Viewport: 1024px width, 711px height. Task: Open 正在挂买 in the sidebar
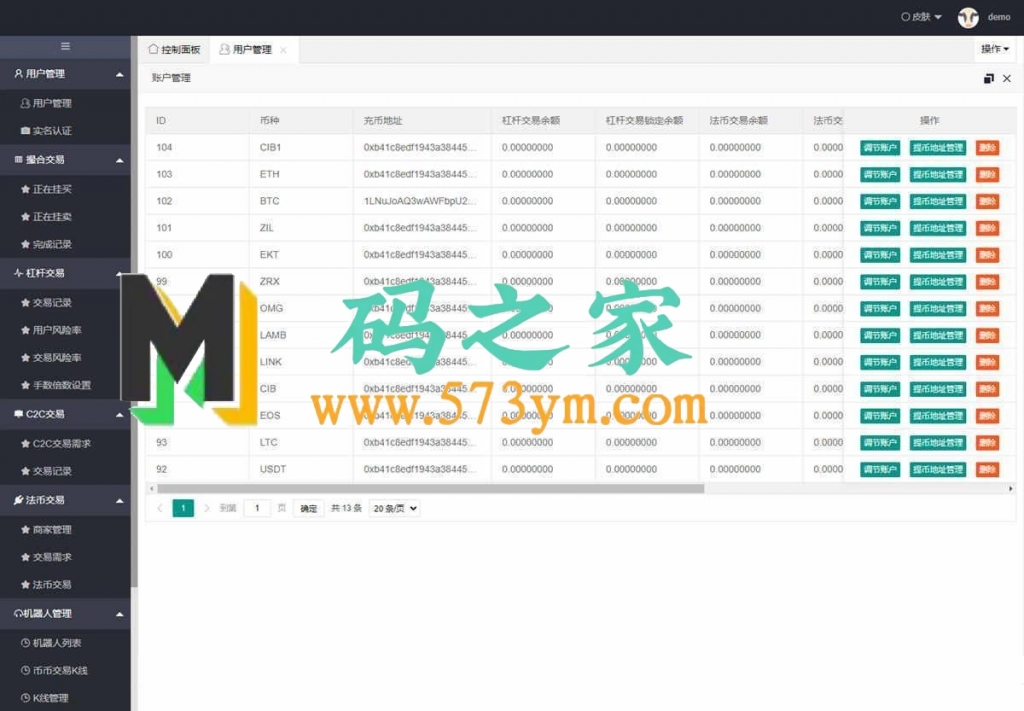click(46, 189)
